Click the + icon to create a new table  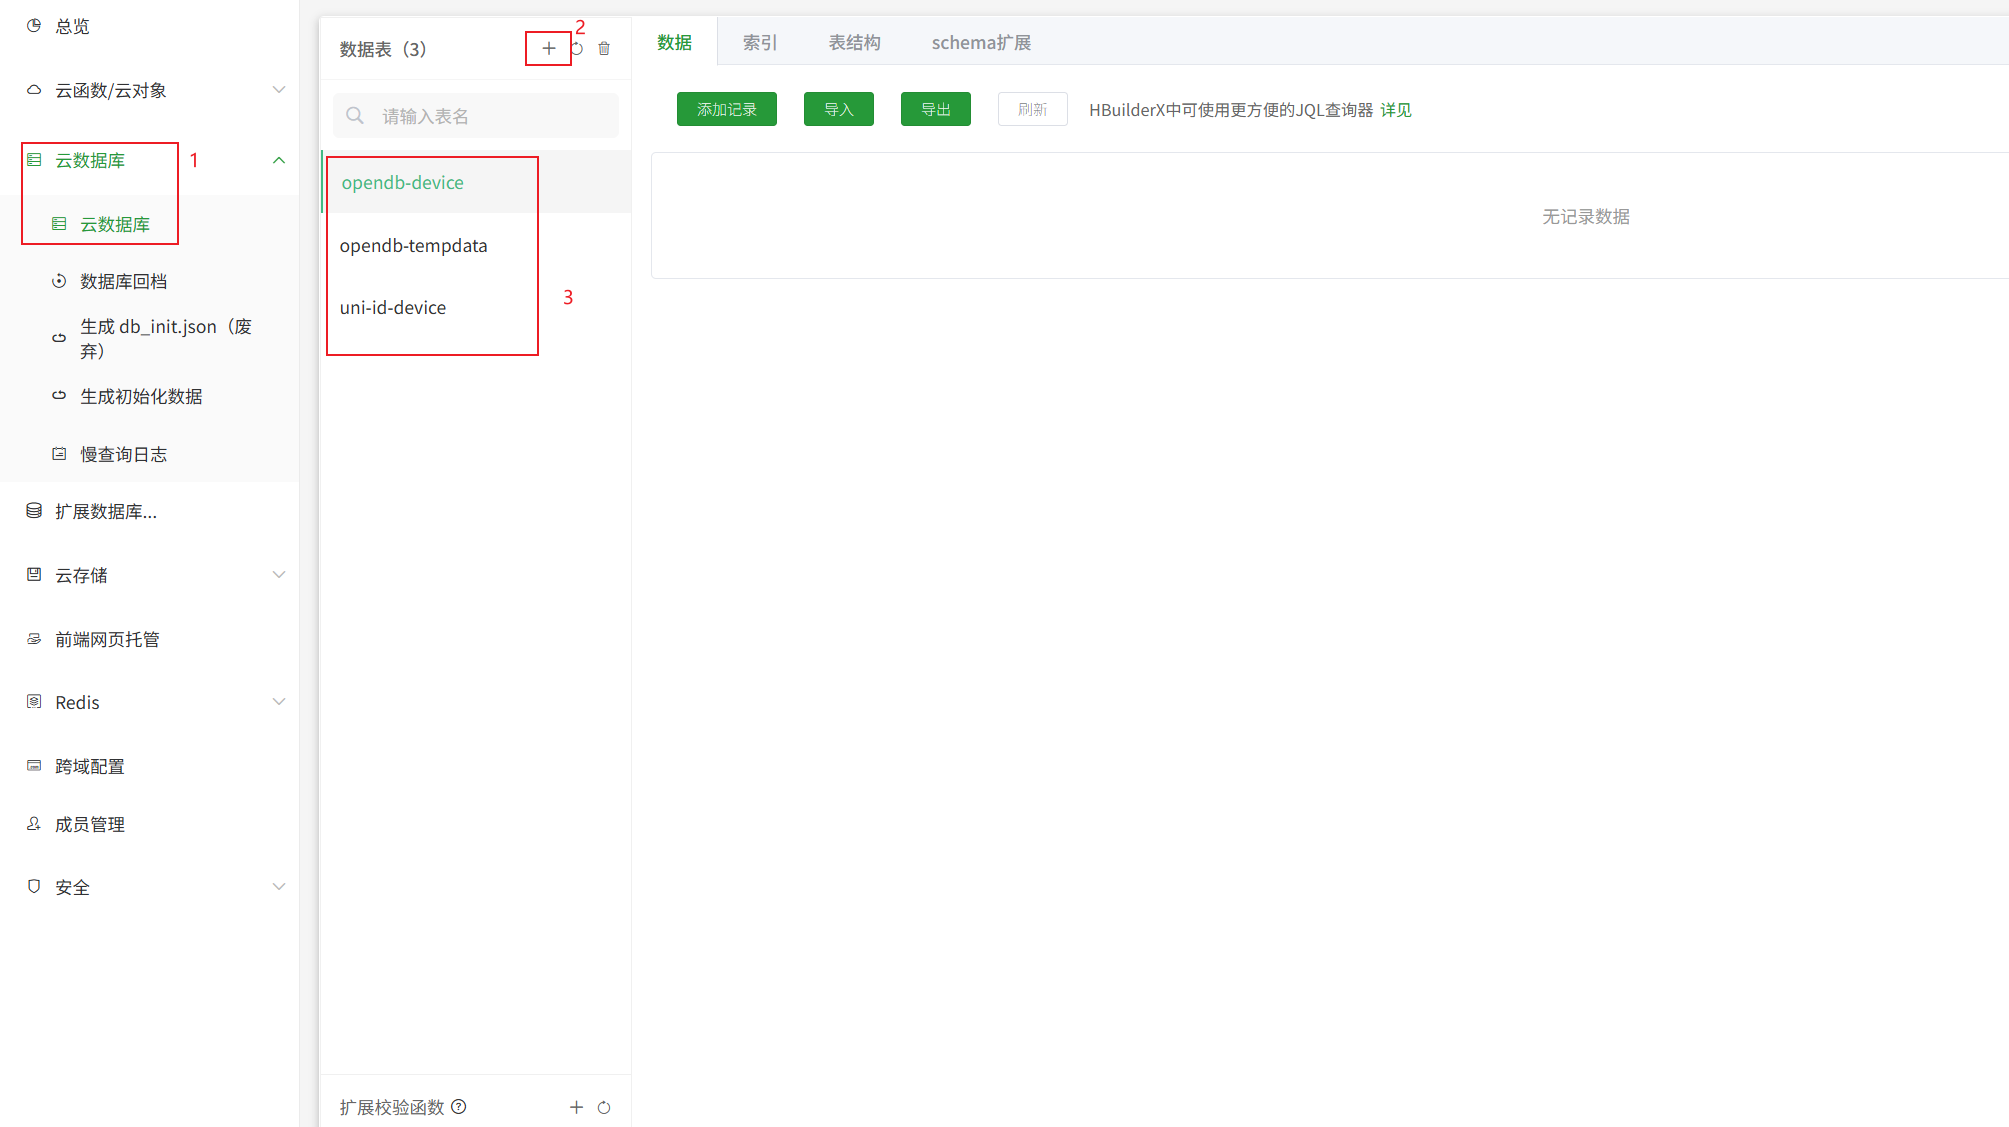click(x=548, y=47)
